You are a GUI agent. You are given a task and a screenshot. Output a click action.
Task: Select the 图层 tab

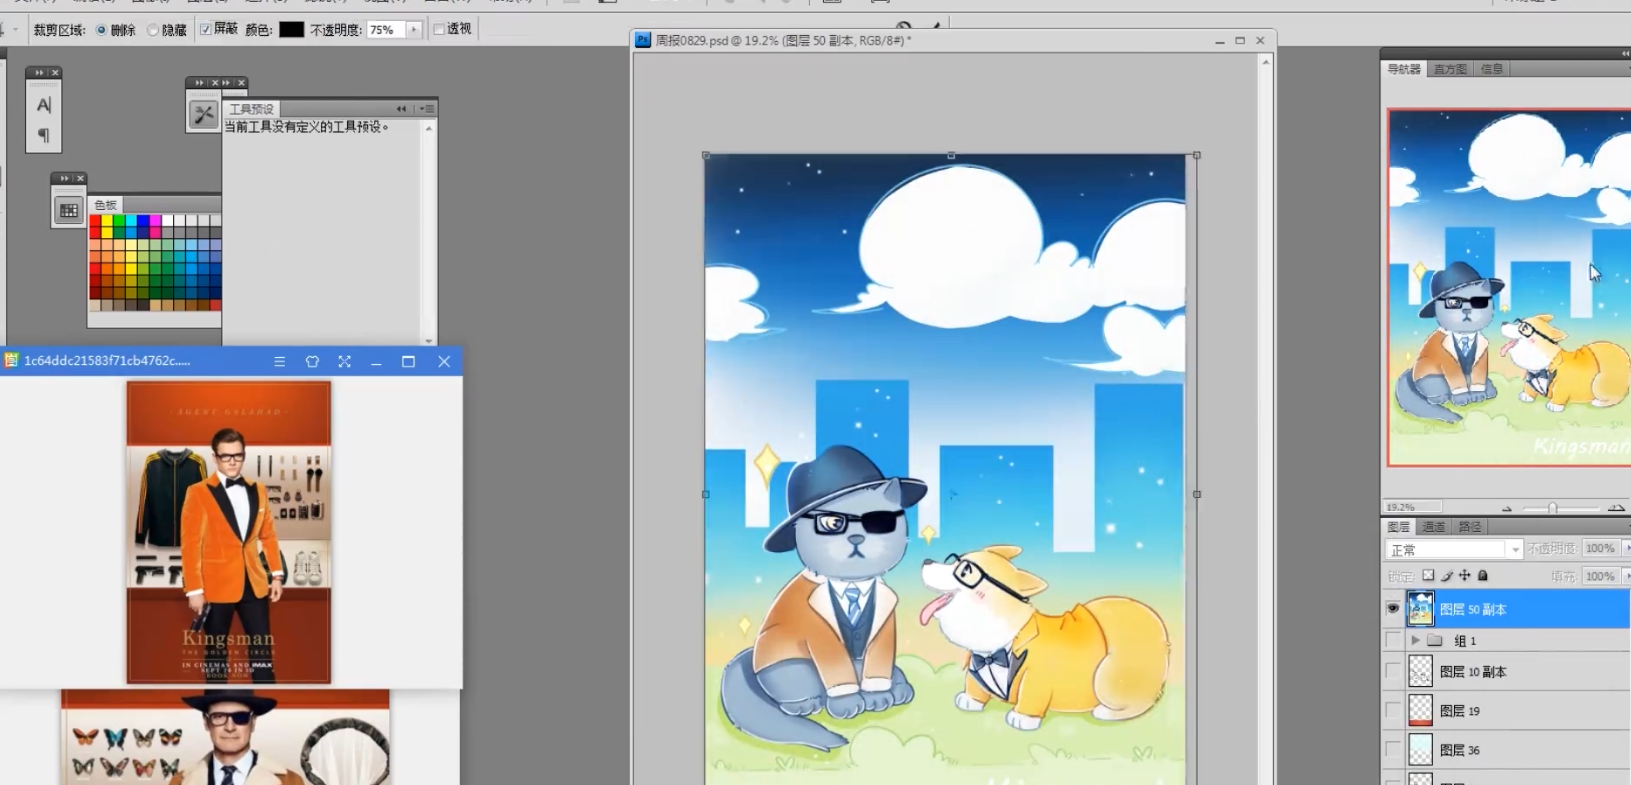tap(1398, 527)
